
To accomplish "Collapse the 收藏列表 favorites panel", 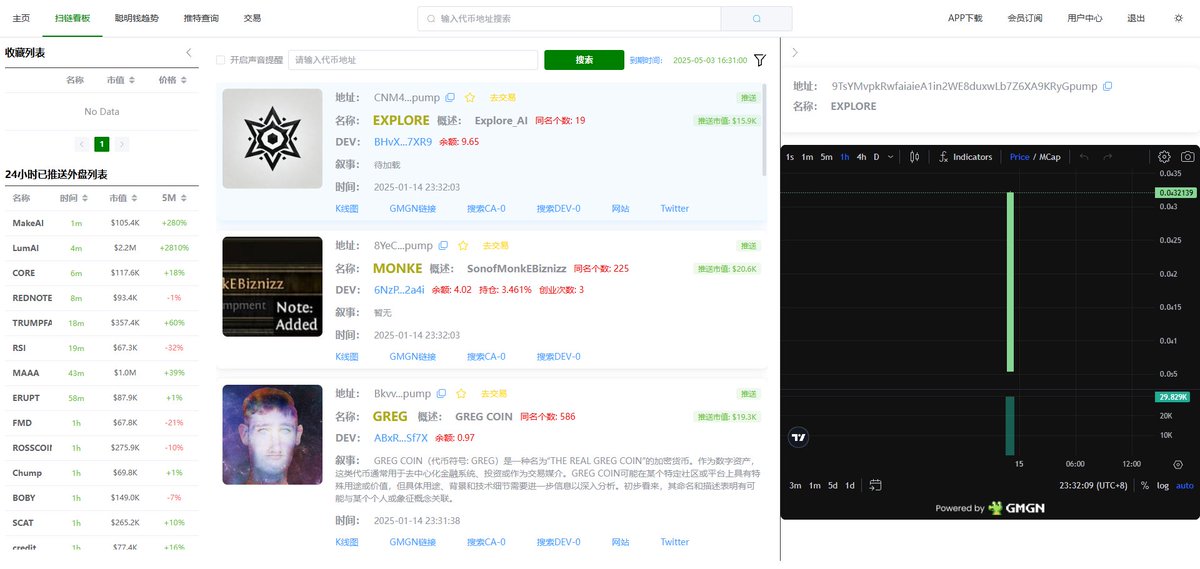I will tap(189, 53).
